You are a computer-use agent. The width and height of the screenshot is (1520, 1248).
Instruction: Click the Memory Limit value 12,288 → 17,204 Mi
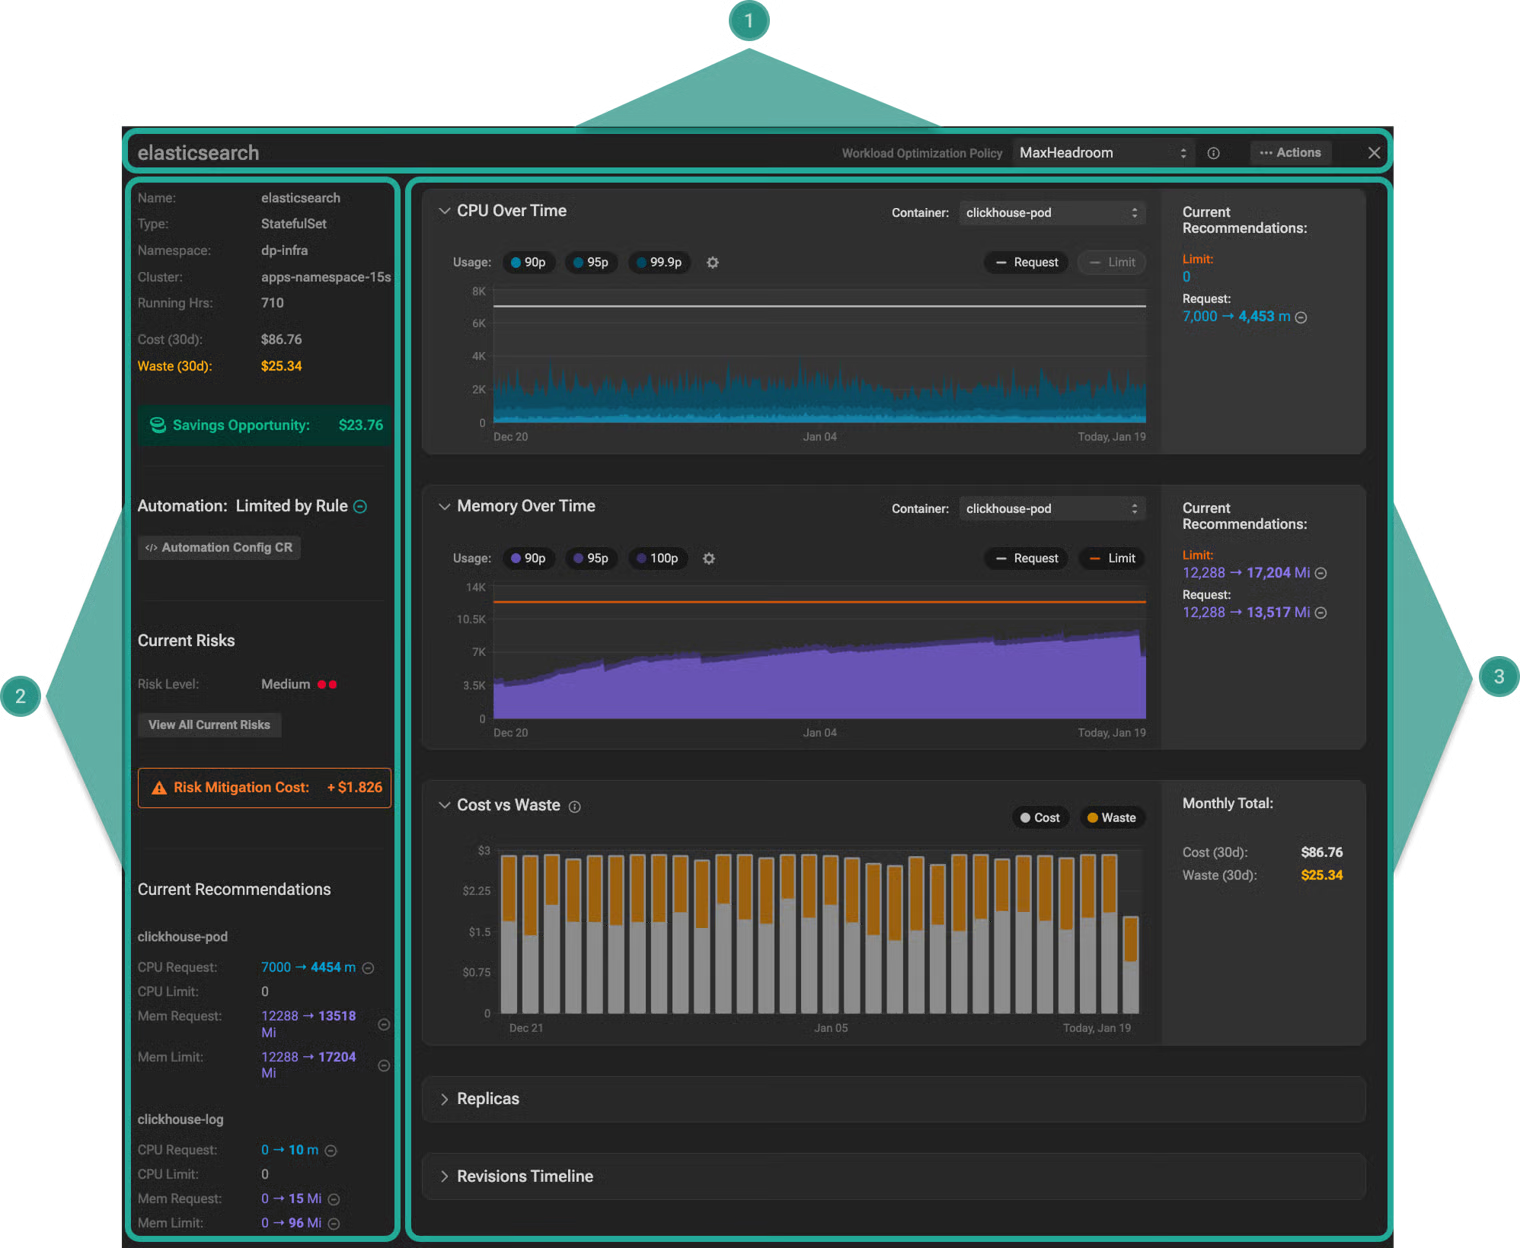pyautogui.click(x=1246, y=573)
